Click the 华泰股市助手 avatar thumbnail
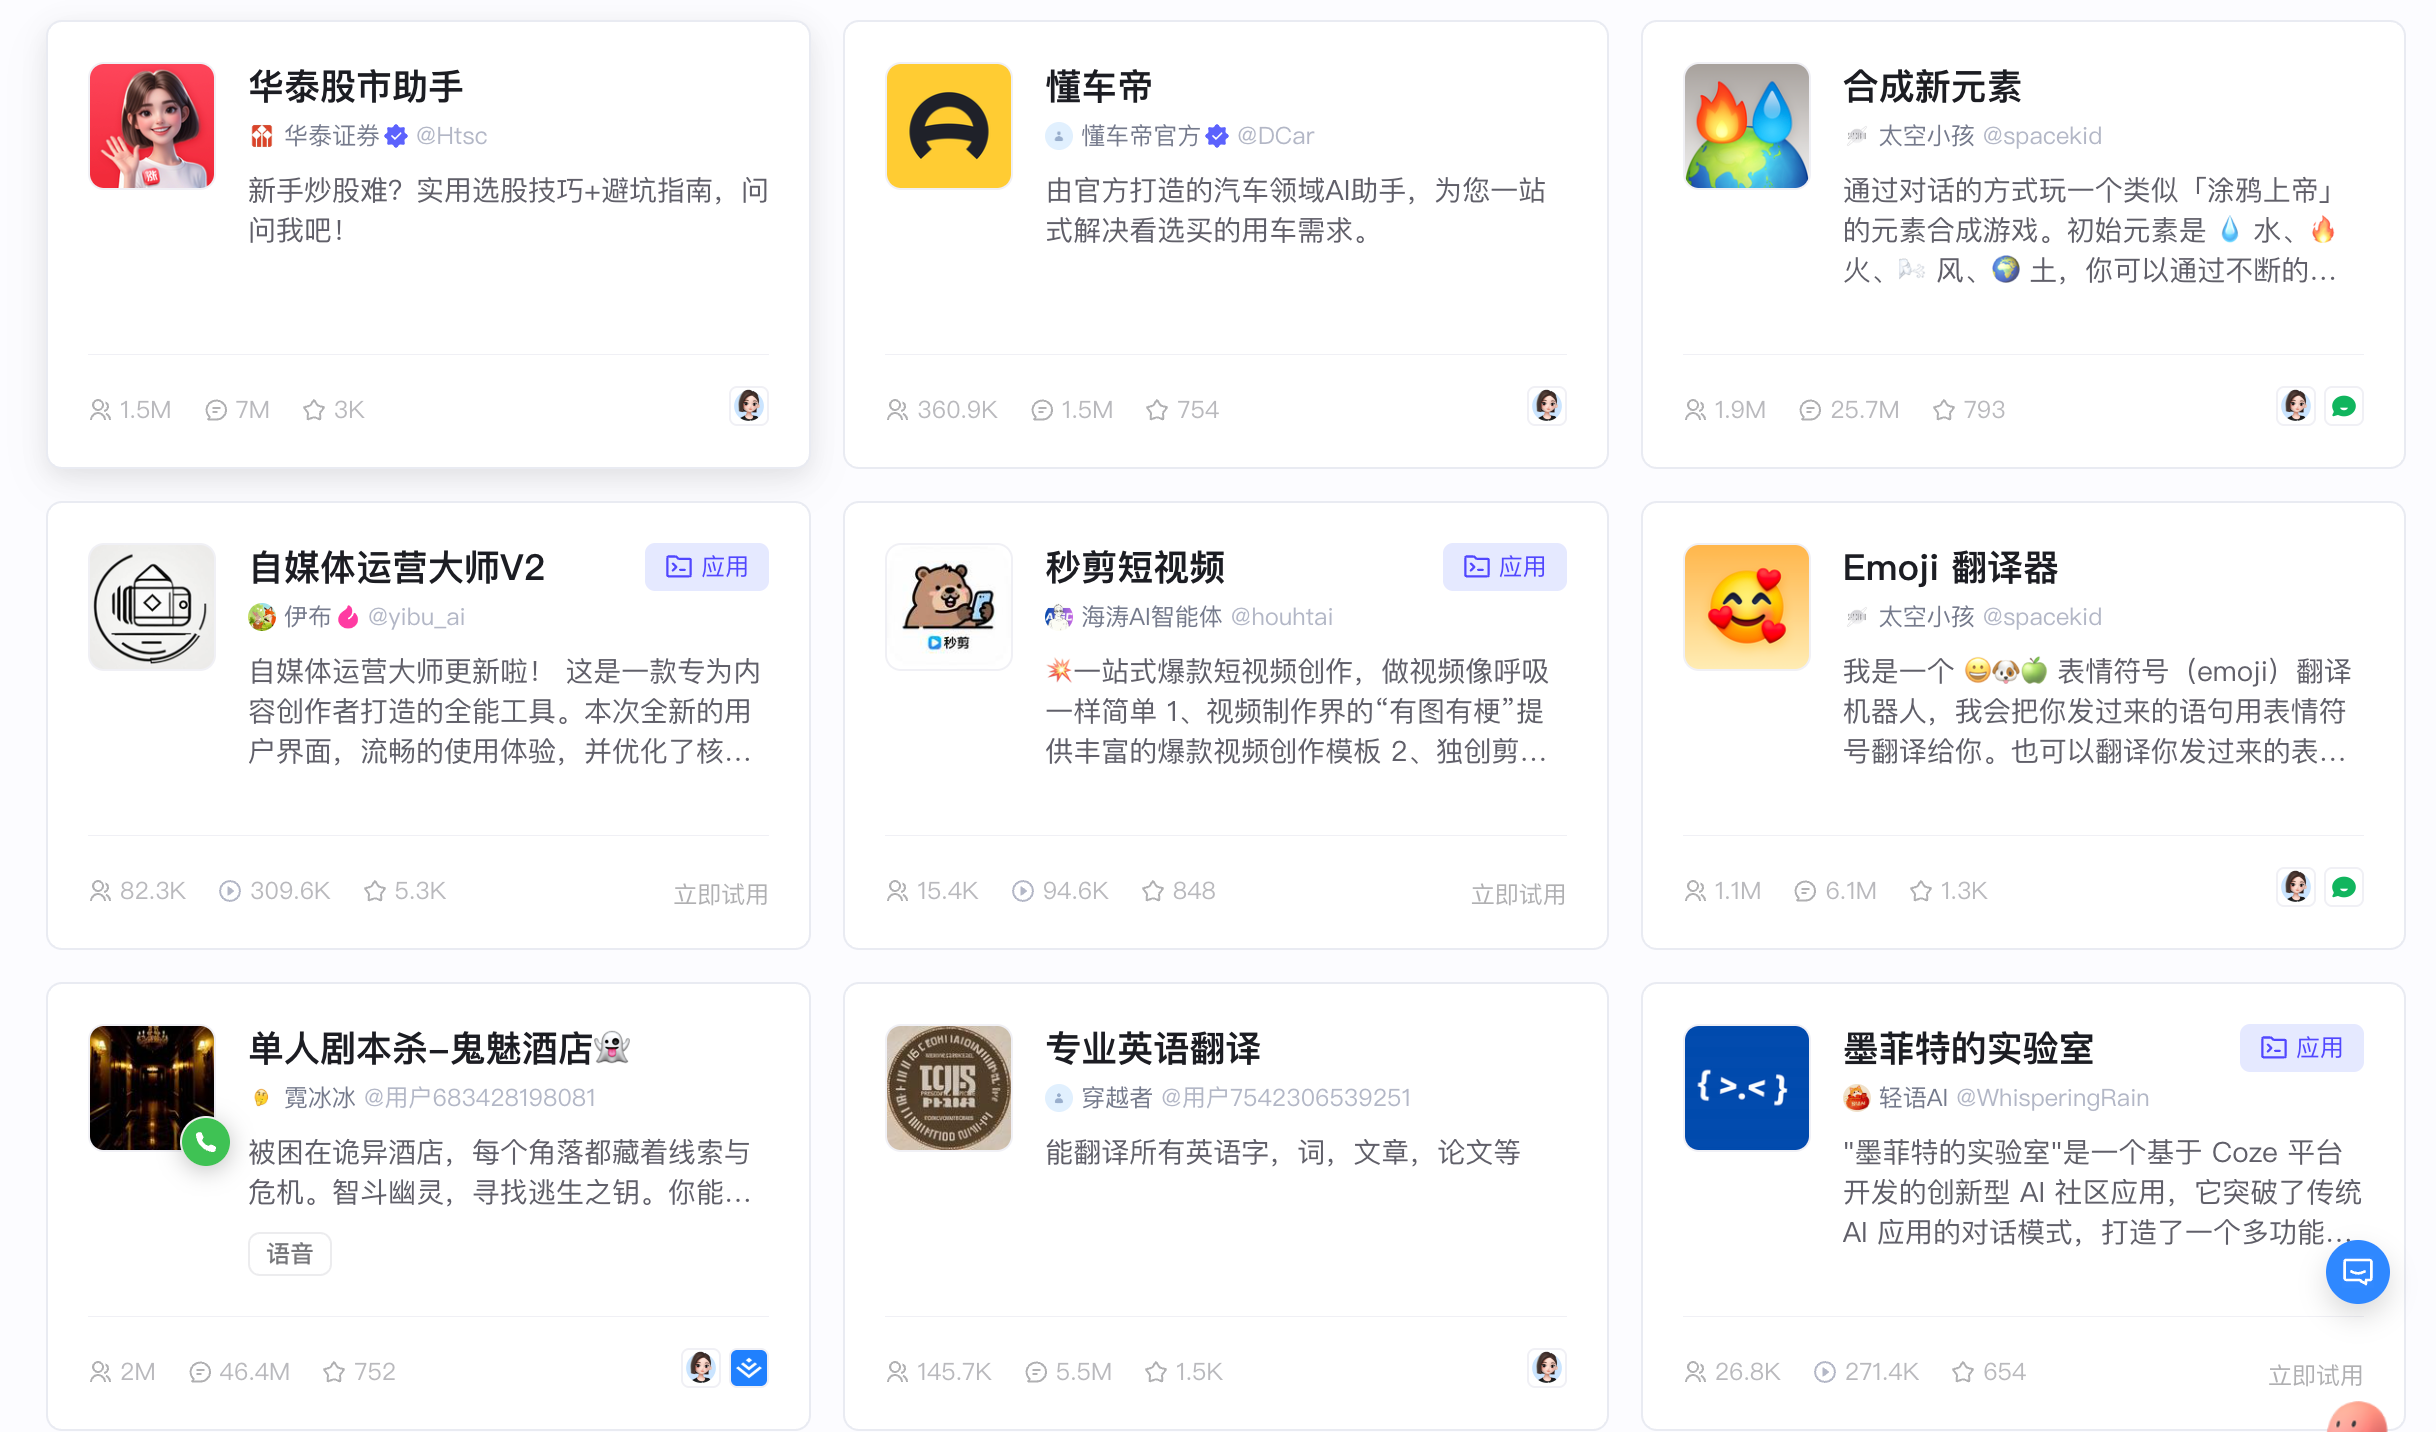This screenshot has height=1432, width=2436. pos(151,126)
